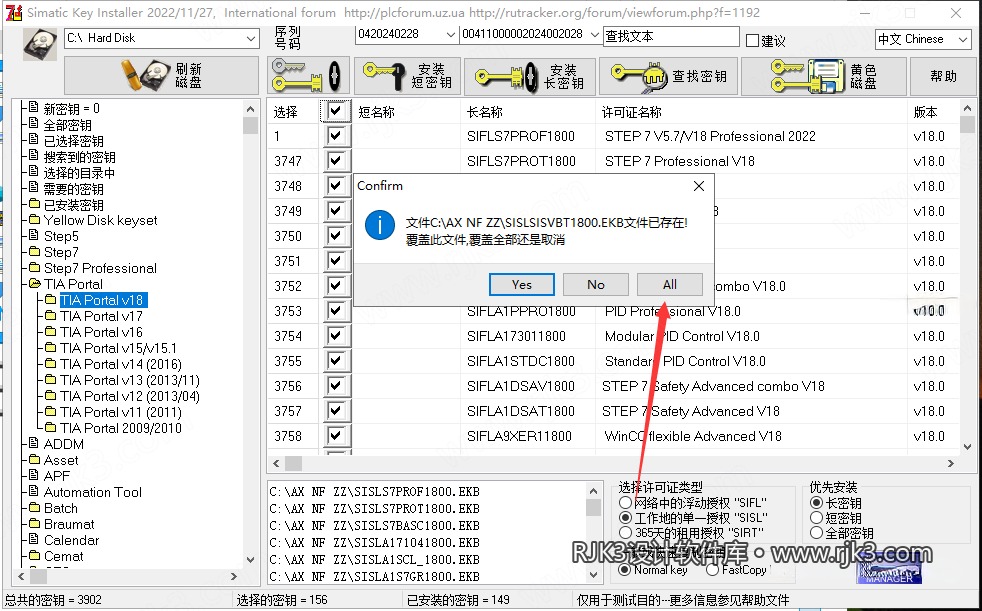Click the find key button
The image size is (982, 611).
[x=669, y=76]
